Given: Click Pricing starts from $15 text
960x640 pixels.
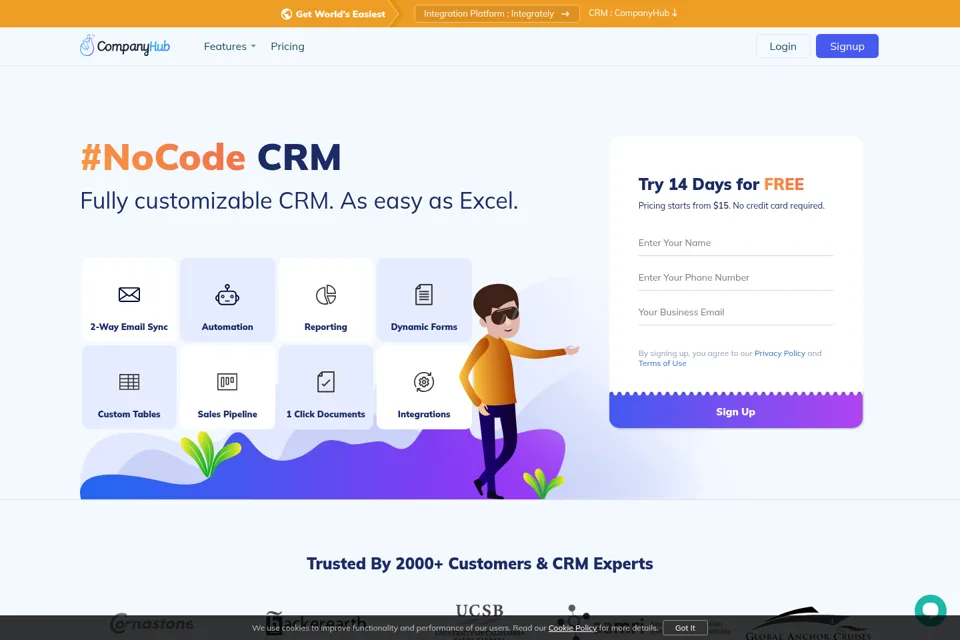Looking at the screenshot, I should [731, 206].
